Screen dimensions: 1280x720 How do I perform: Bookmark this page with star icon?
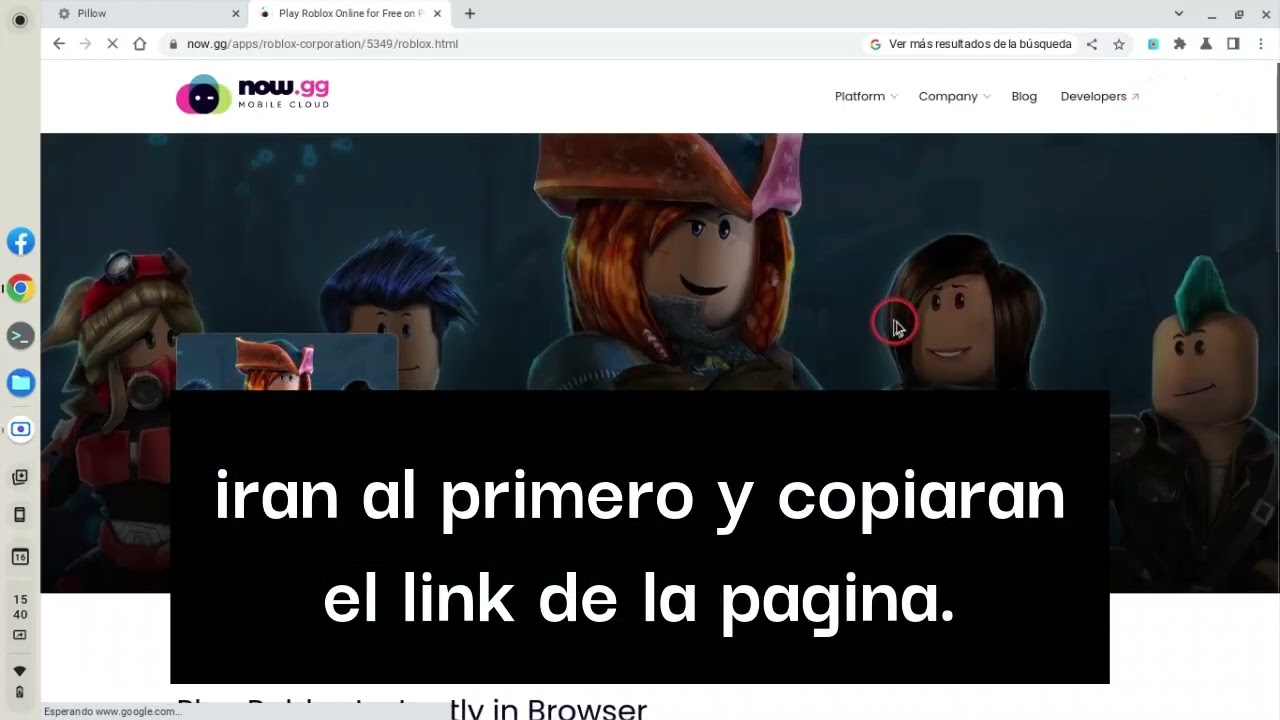(x=1119, y=44)
